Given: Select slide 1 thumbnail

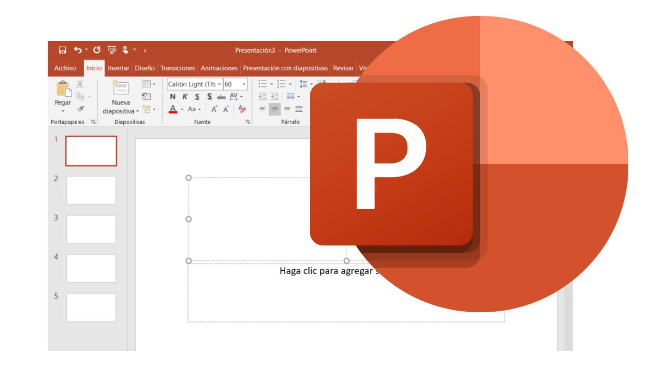Looking at the screenshot, I should coord(91,151).
